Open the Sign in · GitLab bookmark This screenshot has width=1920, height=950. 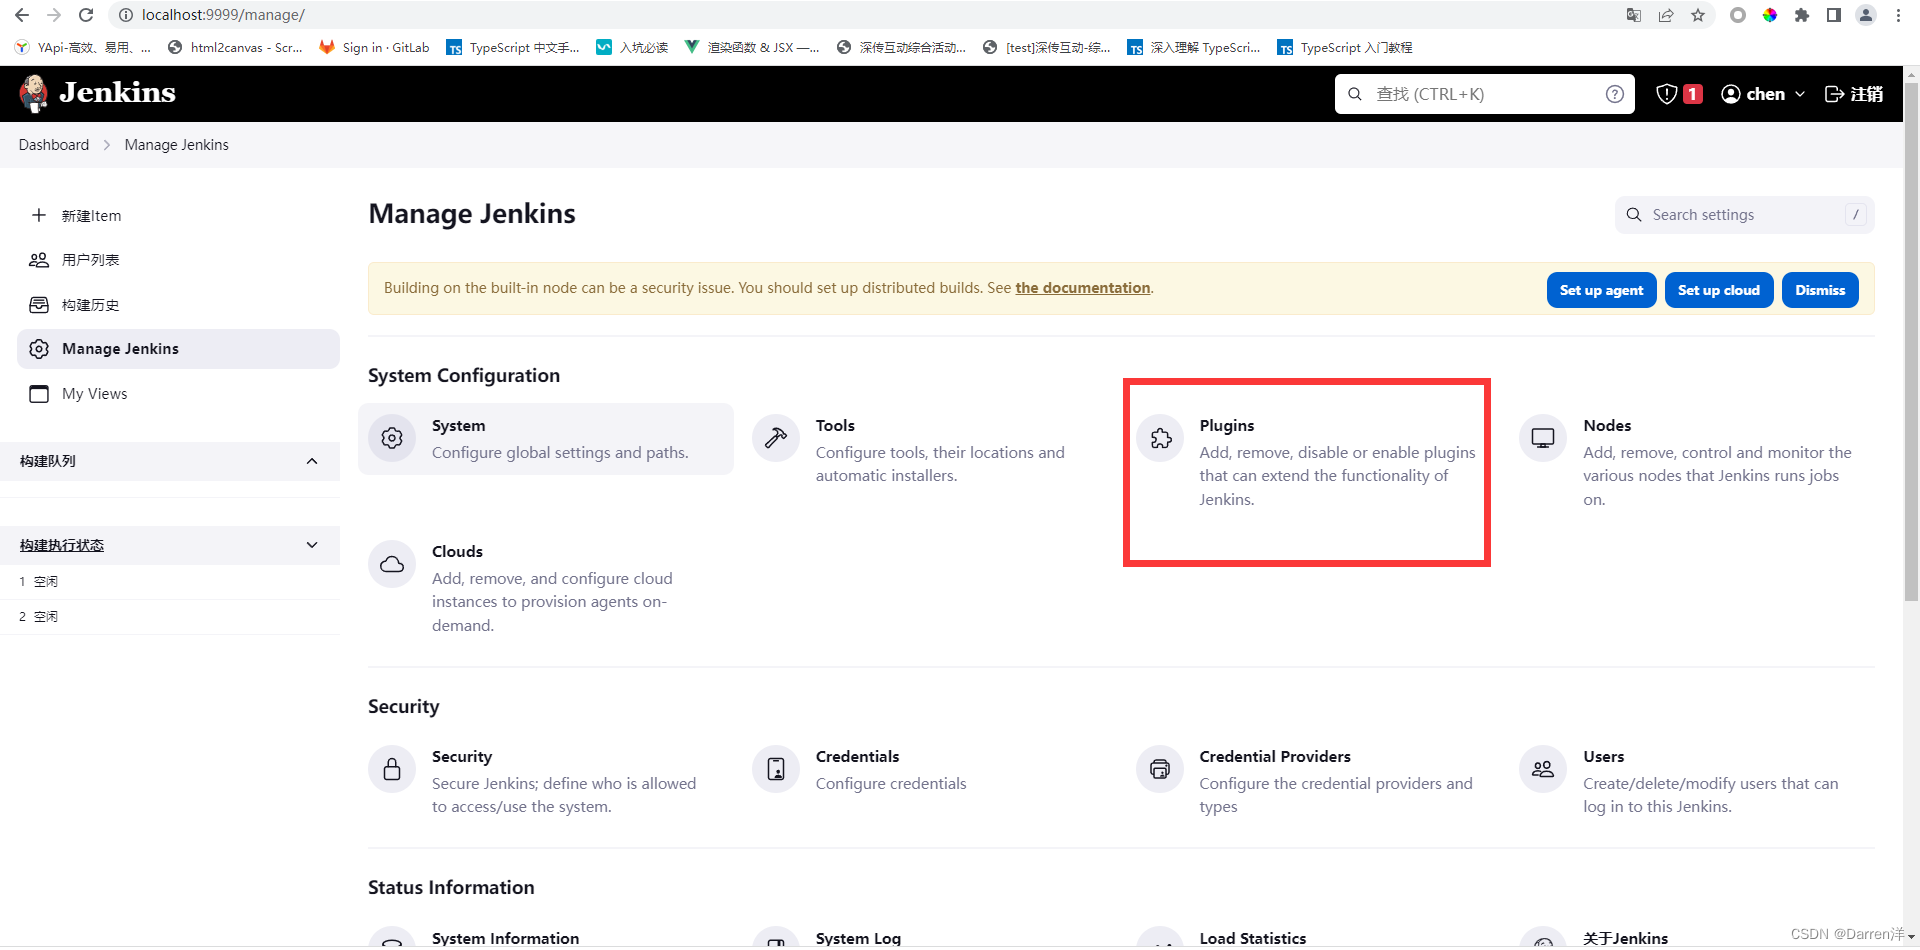(x=374, y=47)
